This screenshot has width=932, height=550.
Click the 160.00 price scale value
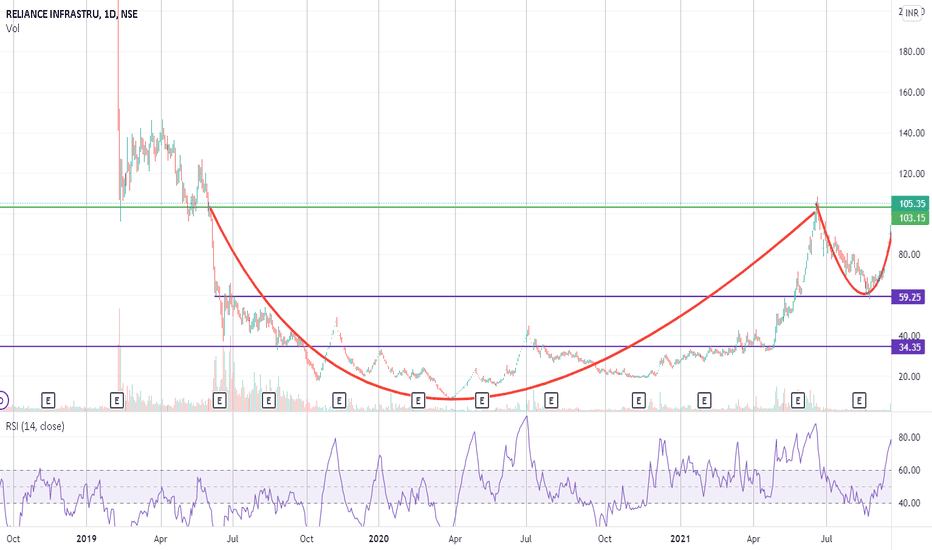click(x=912, y=92)
